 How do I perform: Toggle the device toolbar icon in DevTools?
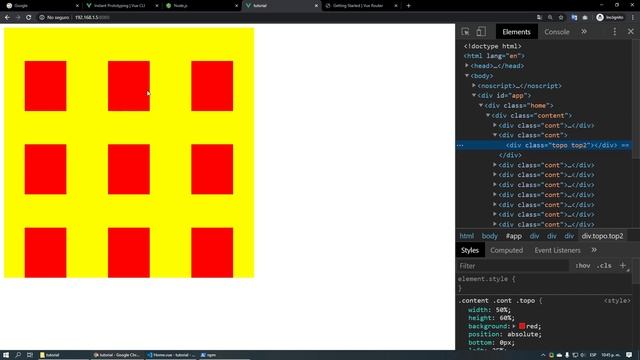point(481,32)
